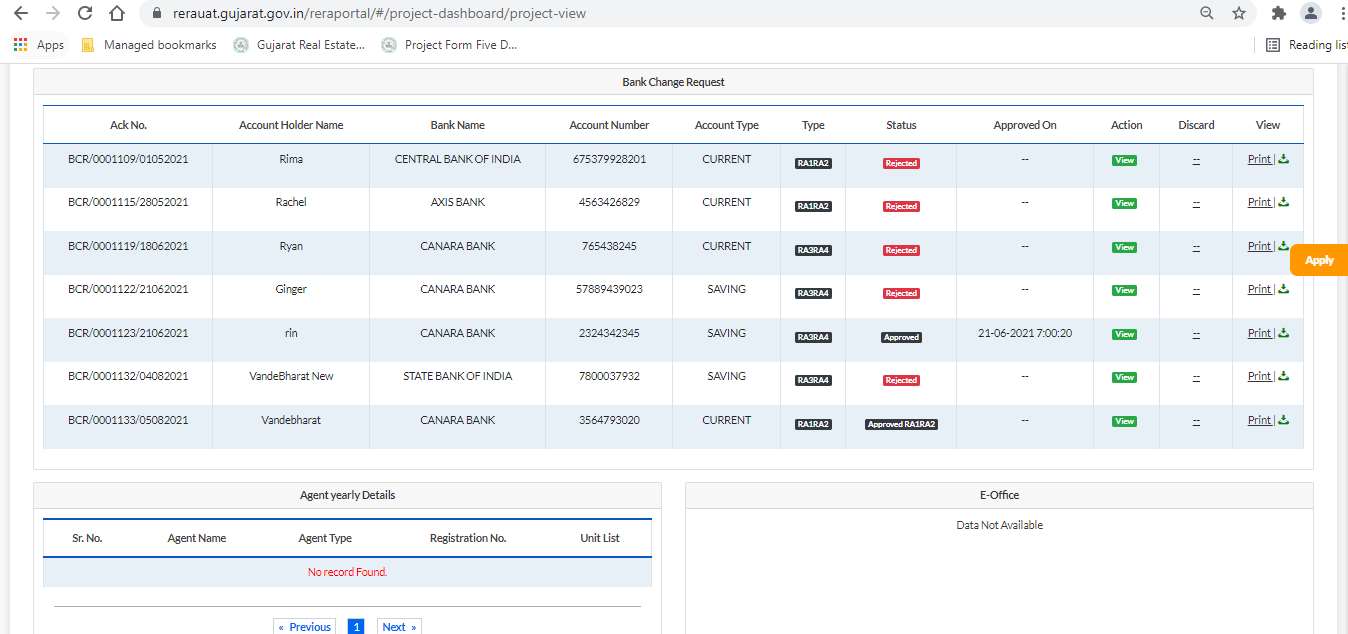Screen dimensions: 1348x634
Task: Open the Apps shortcut in bookmarks bar
Action: 39,45
